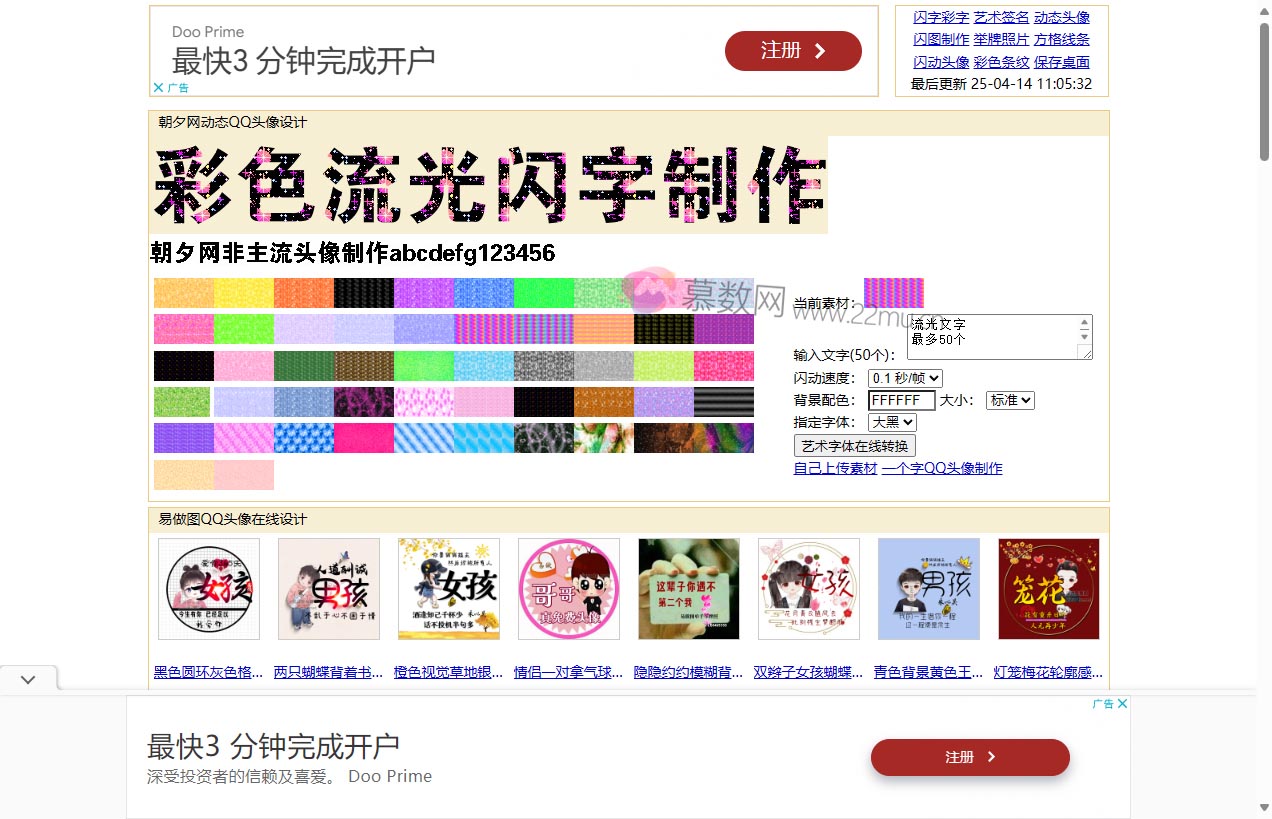Image resolution: width=1272 pixels, height=819 pixels.
Task: Click the 背景配色 color code field
Action: click(901, 400)
